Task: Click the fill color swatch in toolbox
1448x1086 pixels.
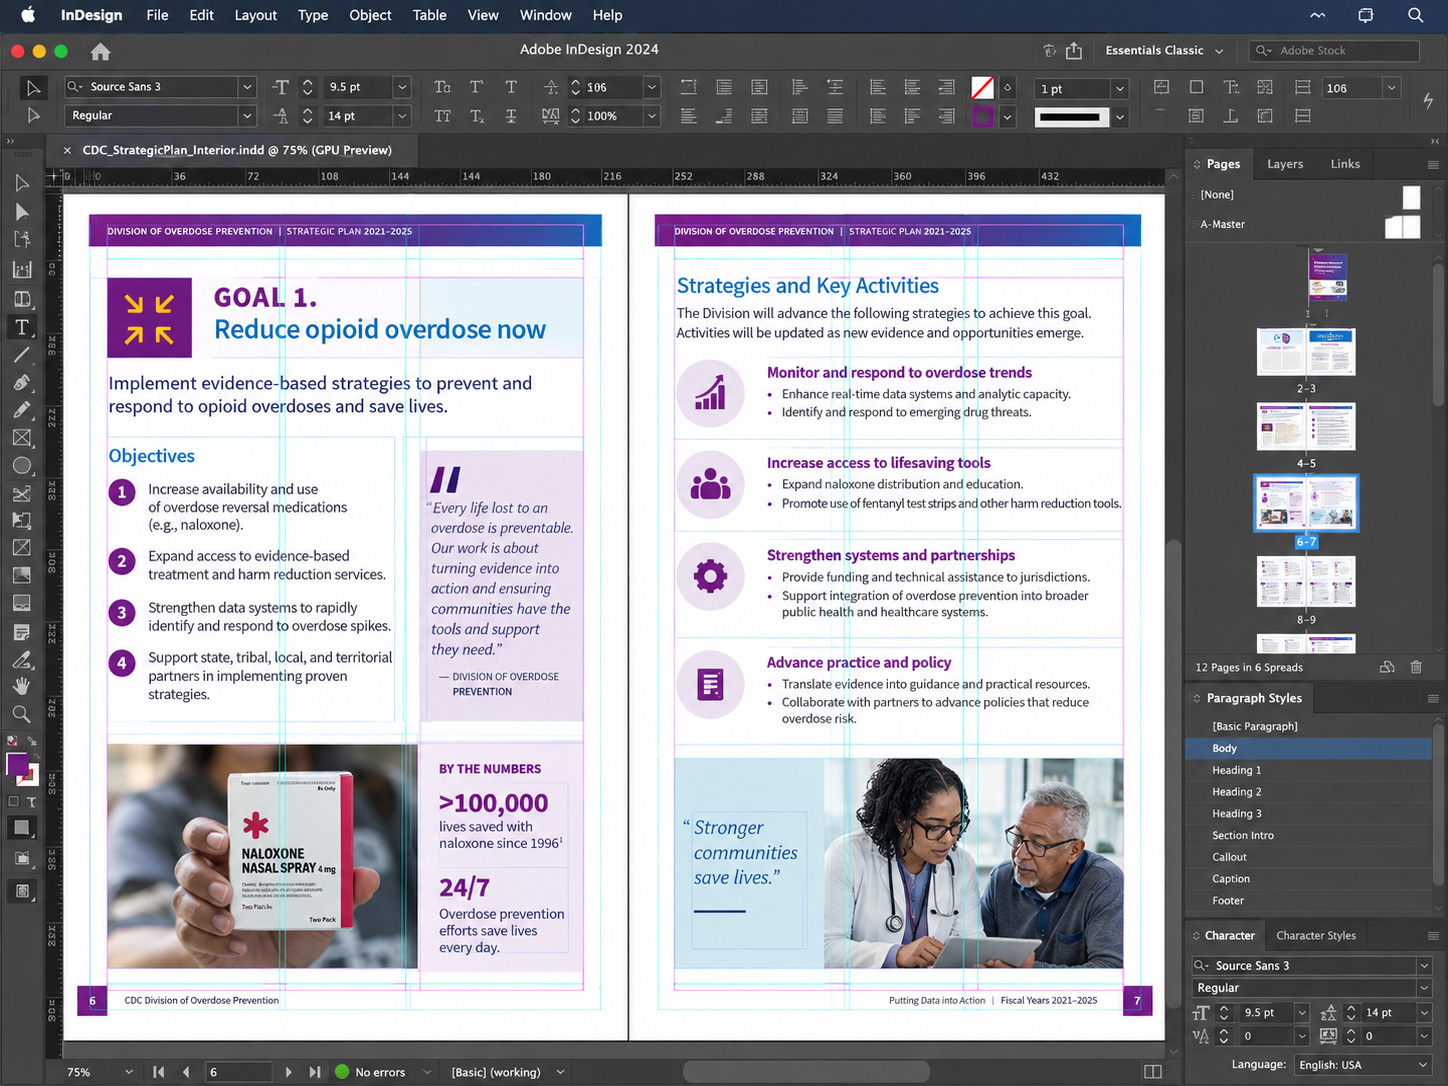Action: click(17, 765)
